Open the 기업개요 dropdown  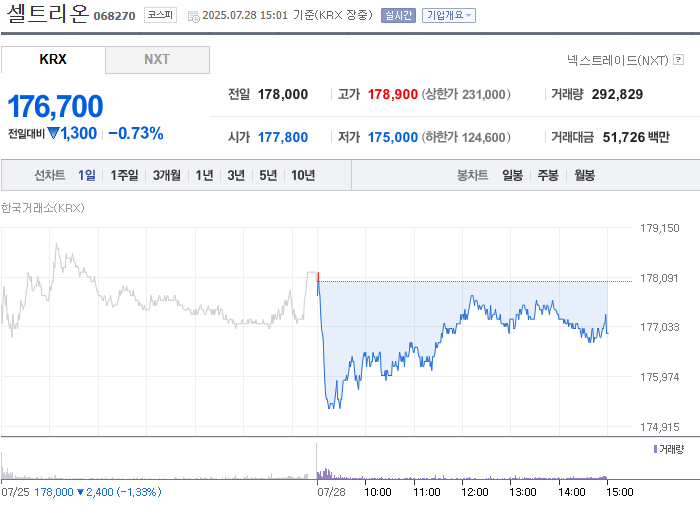click(449, 15)
